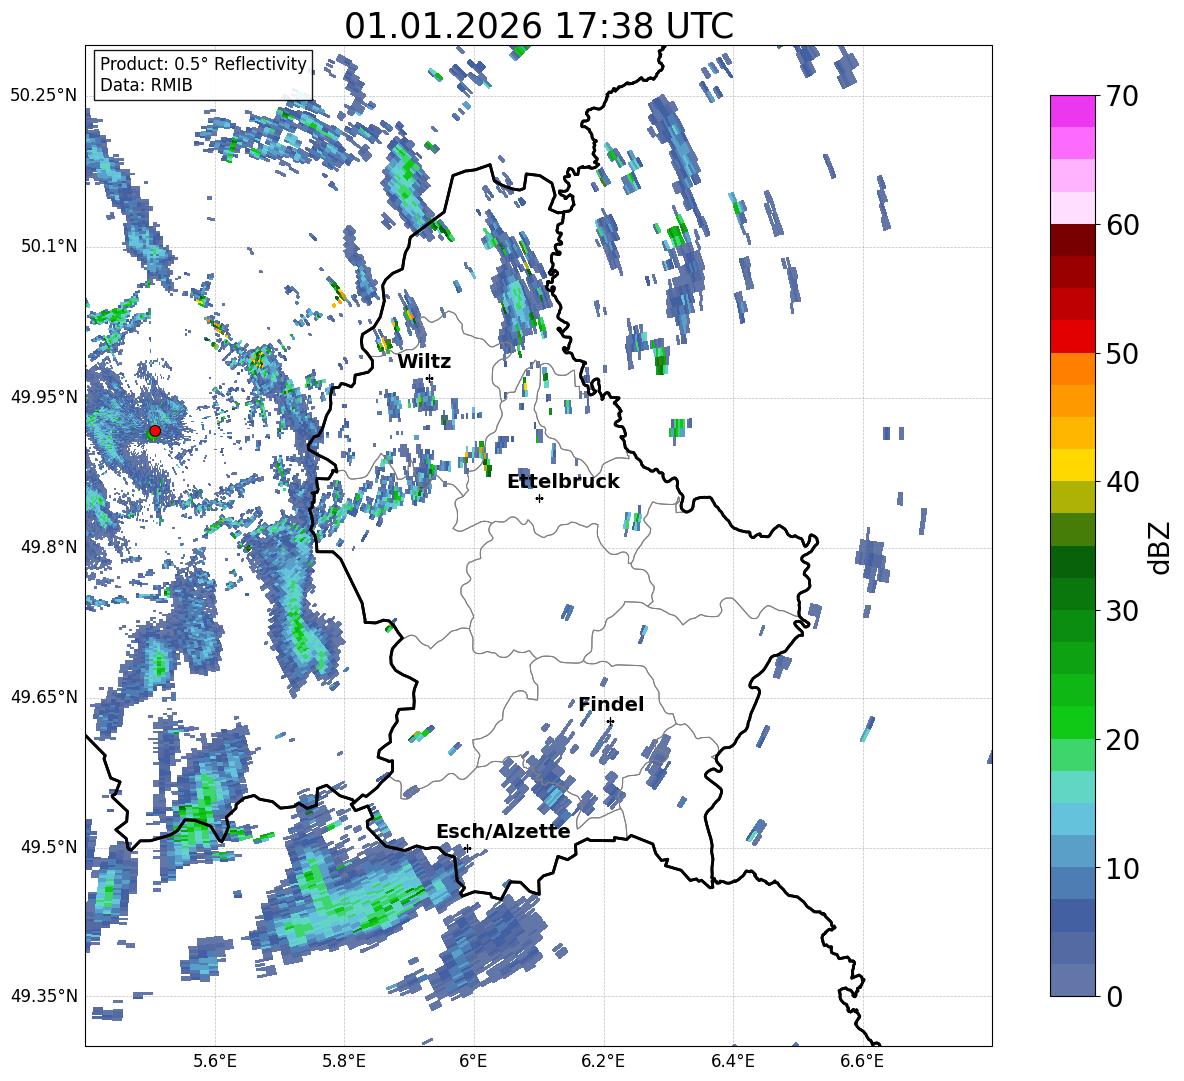Image resolution: width=1184 pixels, height=1081 pixels.
Task: Click the 49.35°N latitude label
Action: [44, 996]
